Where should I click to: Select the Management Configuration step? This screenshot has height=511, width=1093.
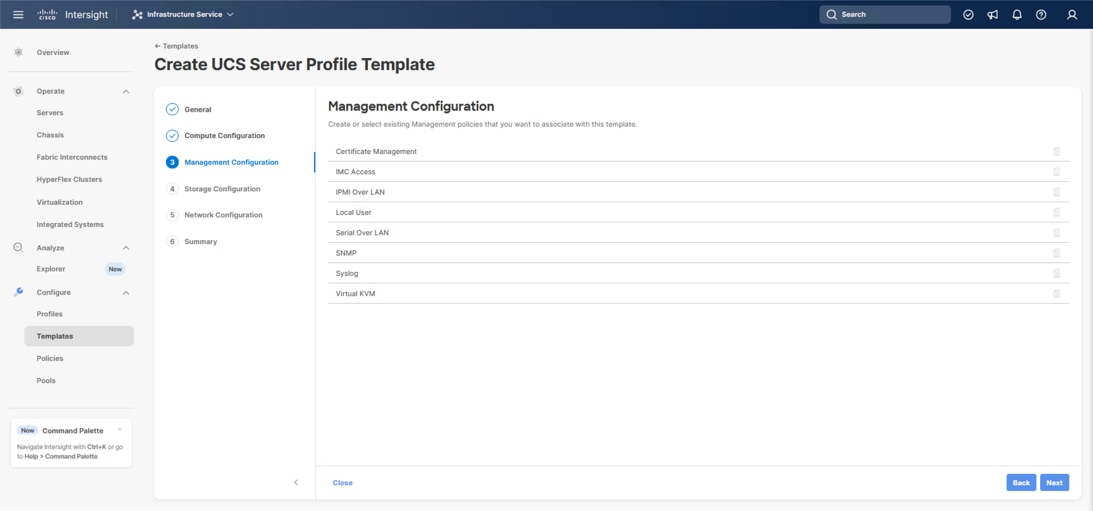pos(222,162)
